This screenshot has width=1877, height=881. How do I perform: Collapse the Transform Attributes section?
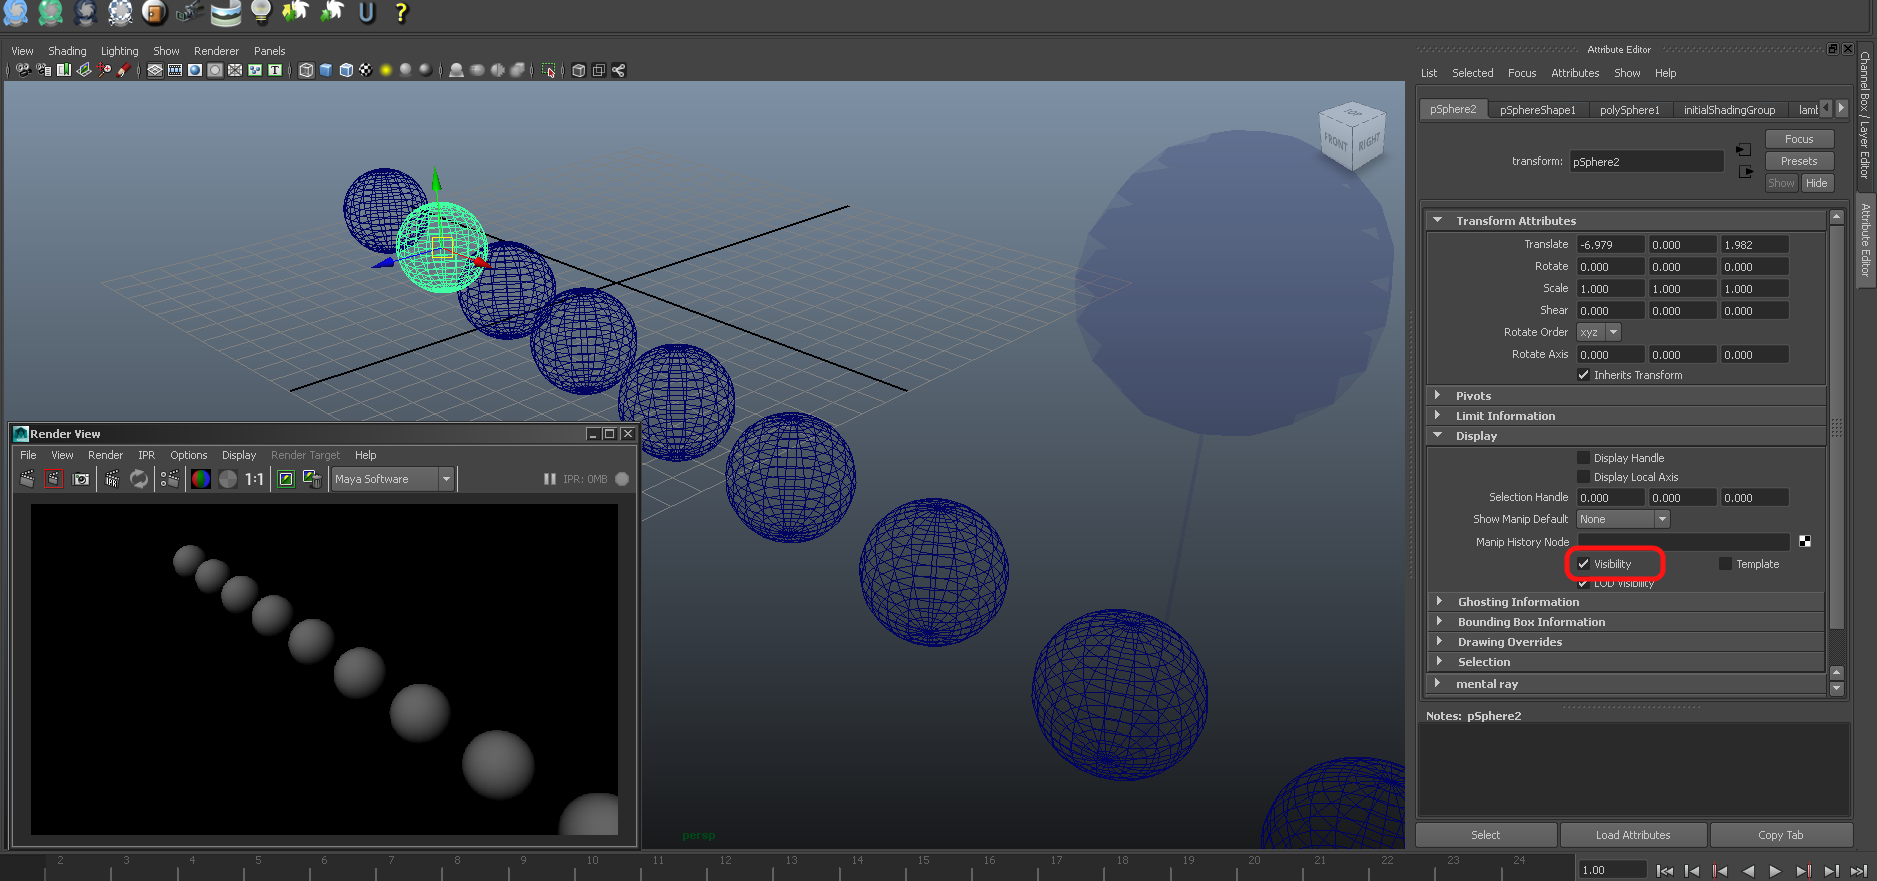tap(1437, 220)
